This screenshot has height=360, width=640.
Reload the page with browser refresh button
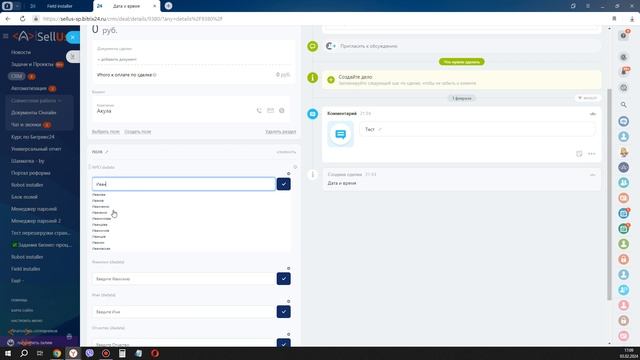(x=22, y=19)
